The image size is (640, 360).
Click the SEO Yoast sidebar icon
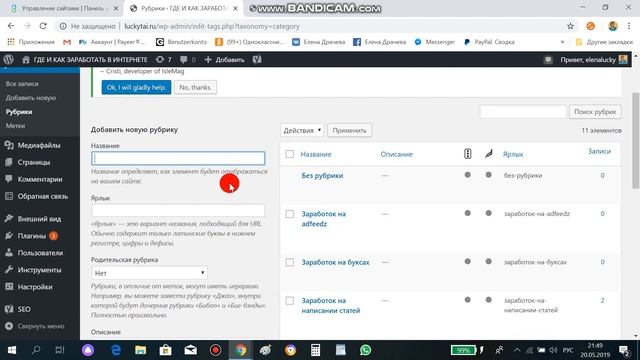tap(9, 309)
